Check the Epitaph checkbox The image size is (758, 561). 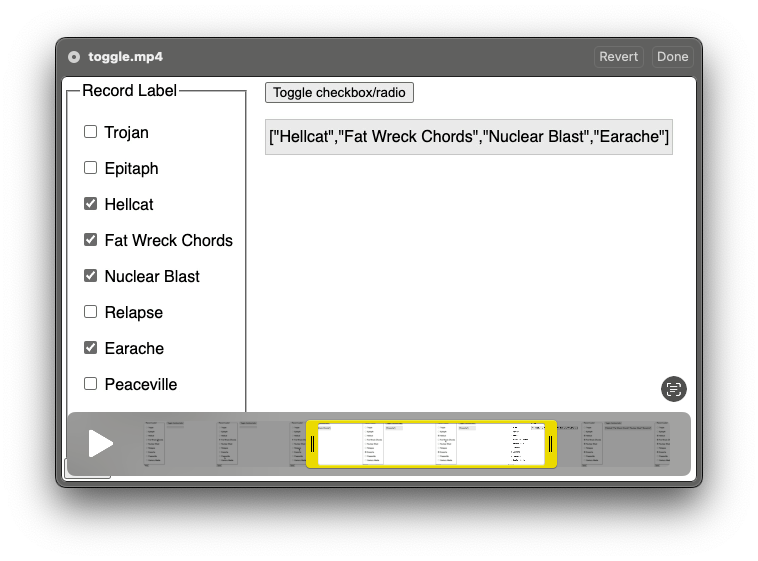pyautogui.click(x=90, y=168)
